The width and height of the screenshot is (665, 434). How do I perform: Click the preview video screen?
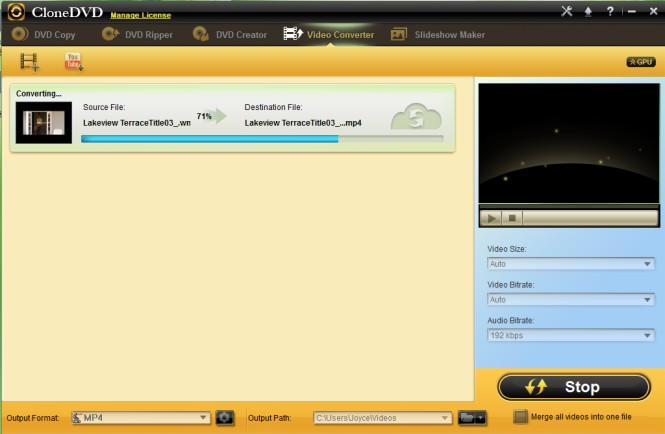point(569,143)
